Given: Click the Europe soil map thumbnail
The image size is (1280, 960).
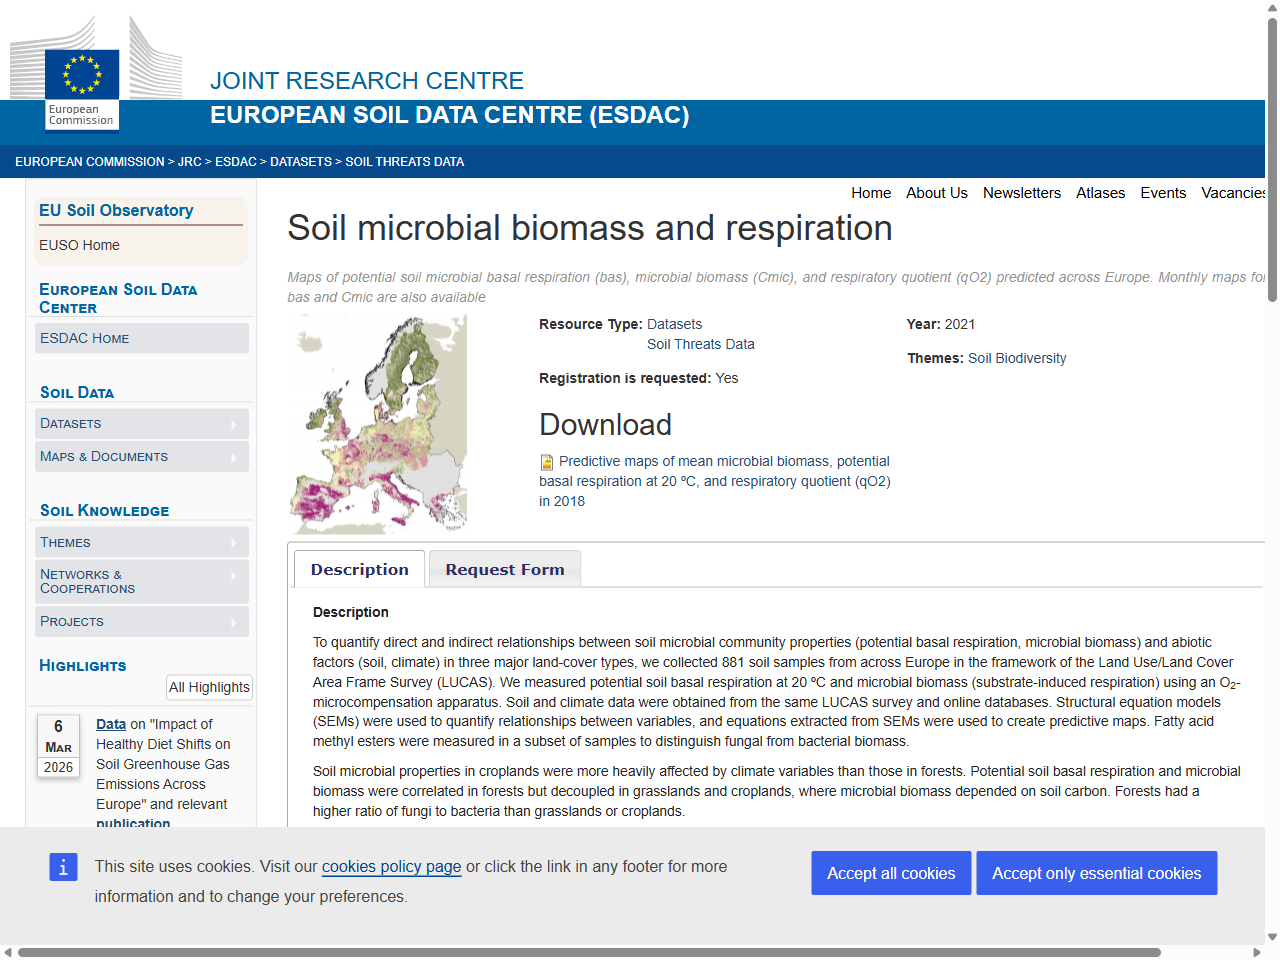Looking at the screenshot, I should click(x=378, y=424).
